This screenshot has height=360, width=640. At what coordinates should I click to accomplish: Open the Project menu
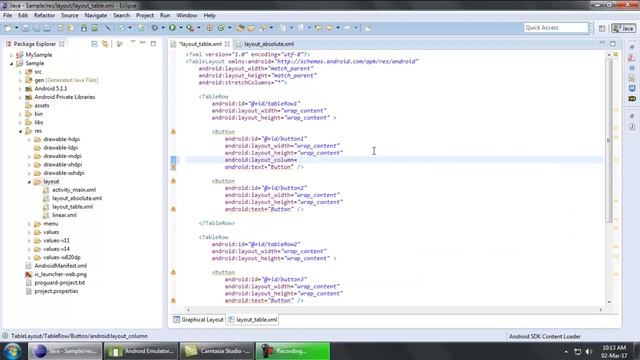click(x=144, y=16)
